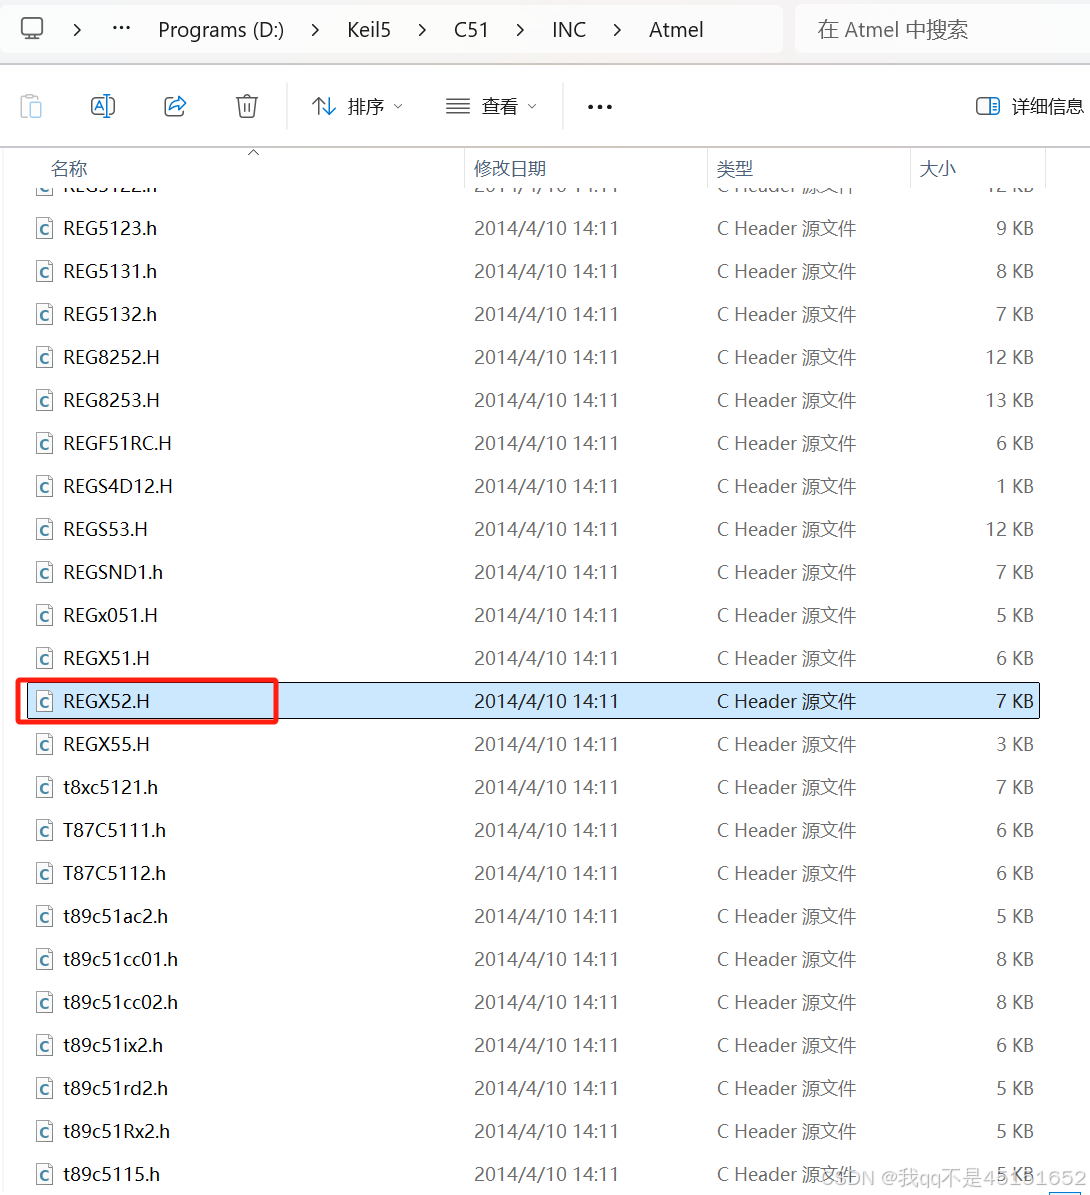Click the Rename icon in toolbar

[x=102, y=106]
